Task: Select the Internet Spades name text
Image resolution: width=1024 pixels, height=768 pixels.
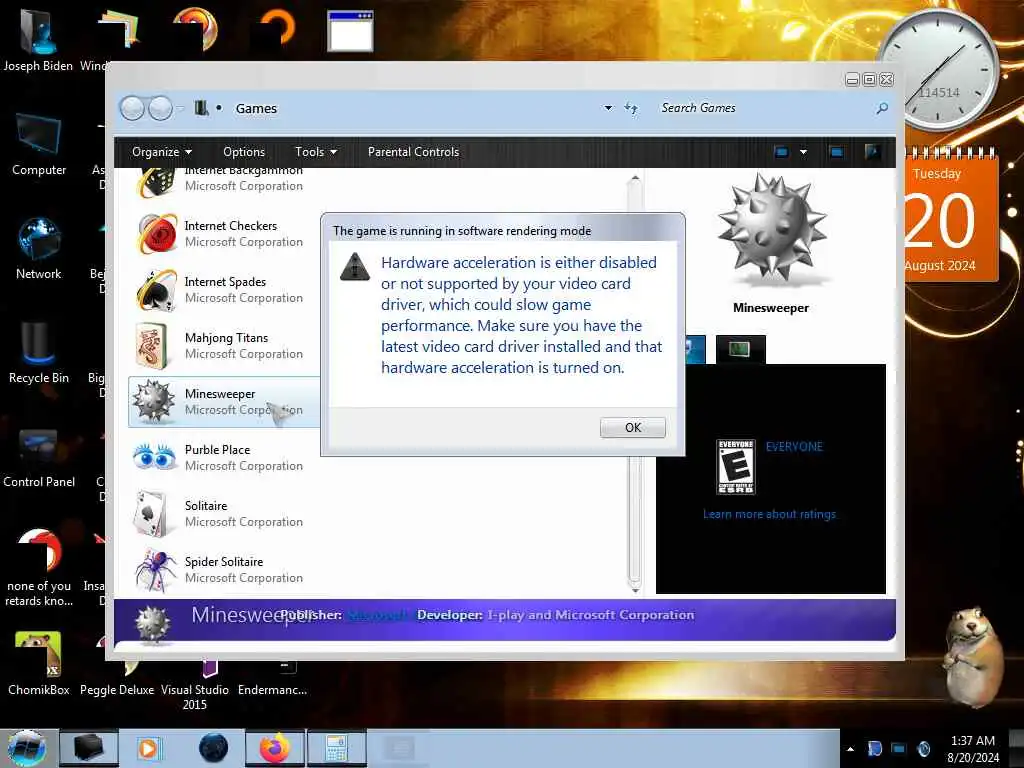Action: click(225, 281)
